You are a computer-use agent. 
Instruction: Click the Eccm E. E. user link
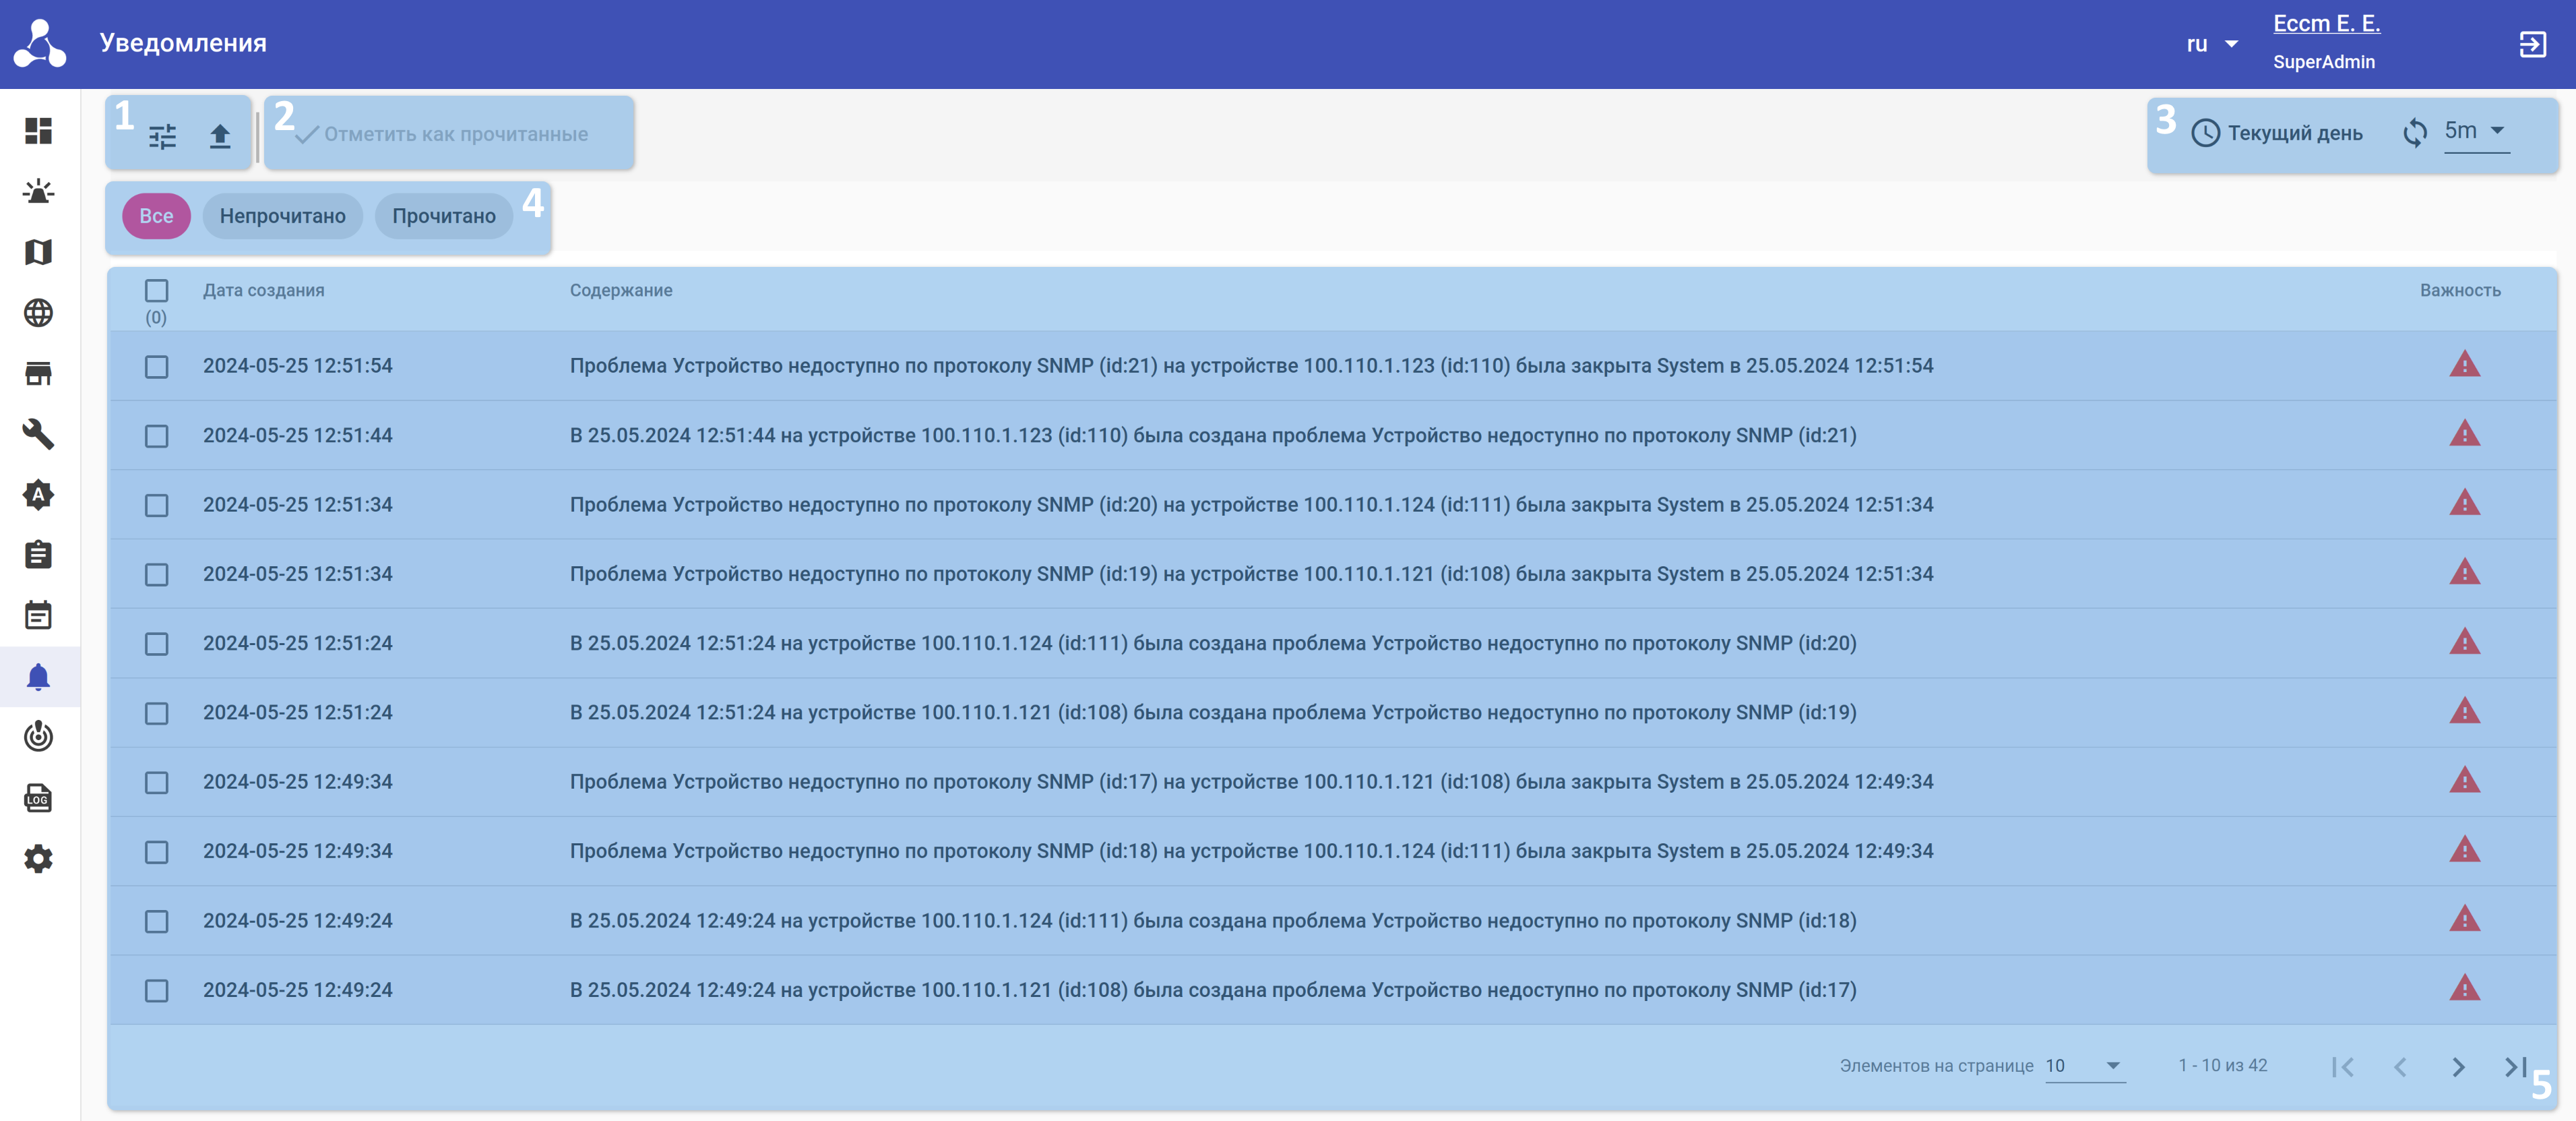(x=2326, y=24)
